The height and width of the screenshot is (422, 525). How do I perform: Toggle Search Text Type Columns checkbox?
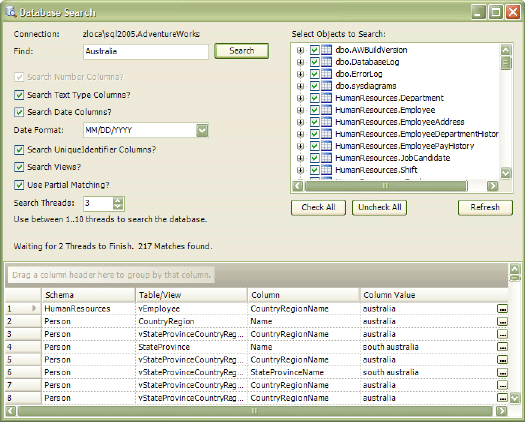[x=19, y=95]
